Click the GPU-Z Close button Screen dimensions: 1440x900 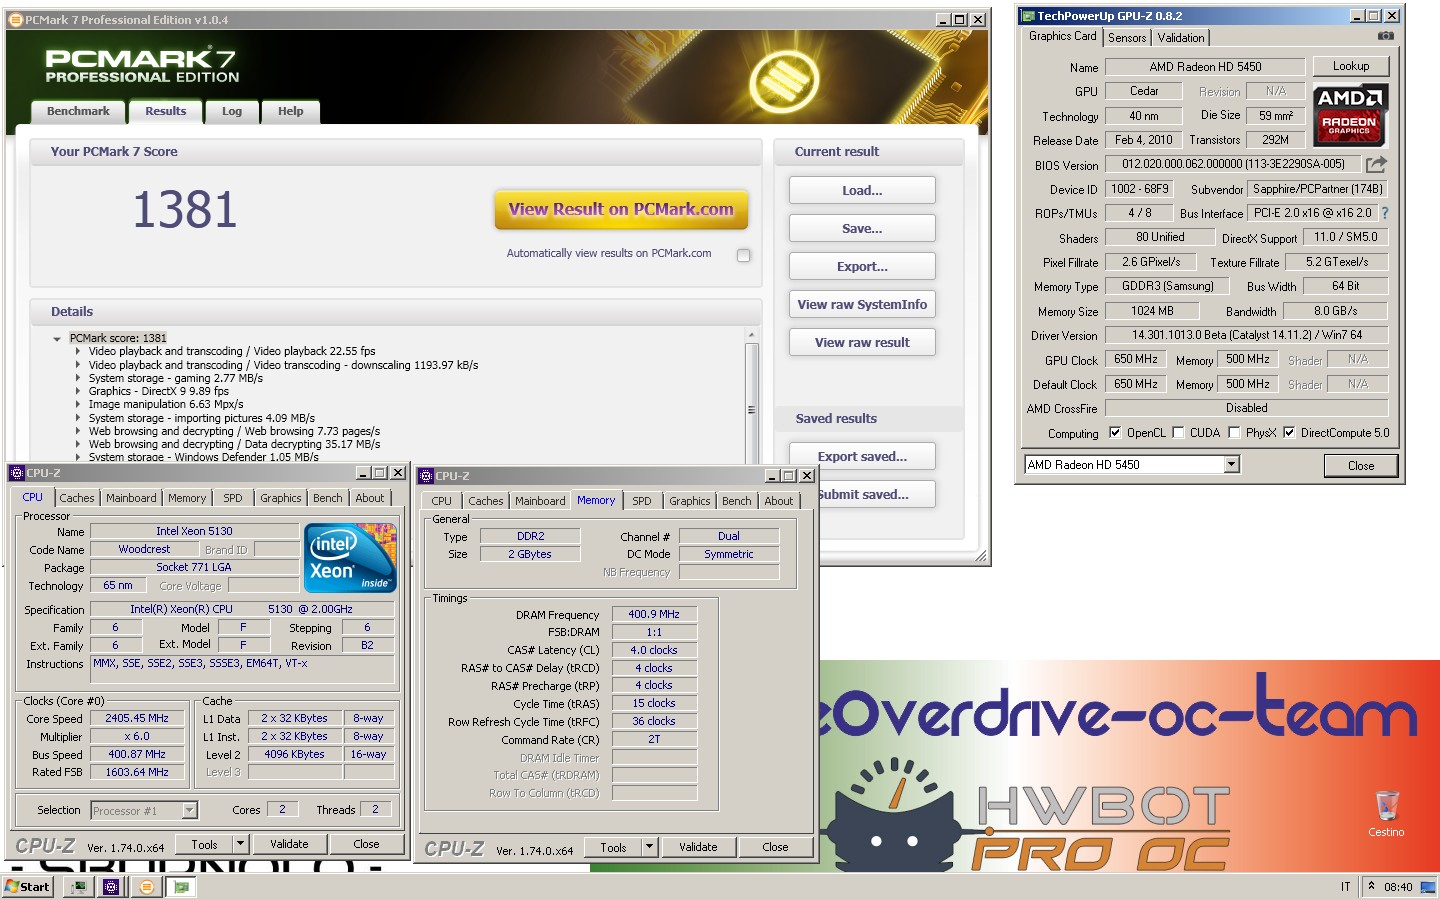1360,465
